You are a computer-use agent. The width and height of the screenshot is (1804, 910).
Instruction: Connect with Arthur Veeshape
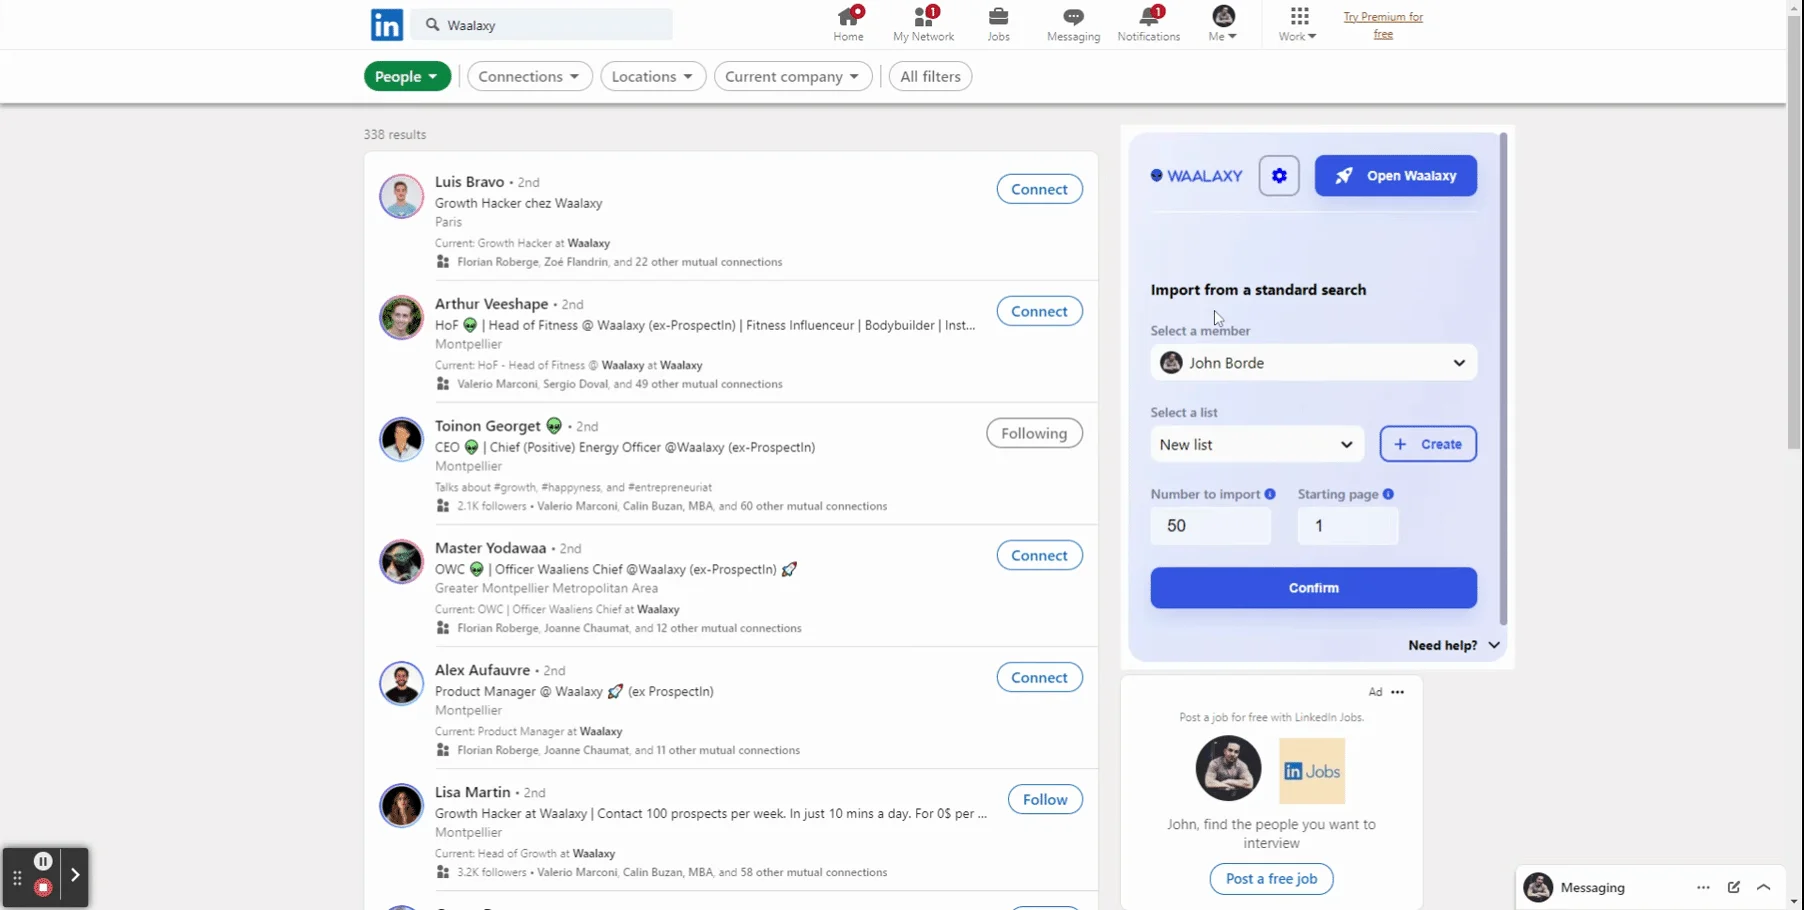click(x=1039, y=311)
